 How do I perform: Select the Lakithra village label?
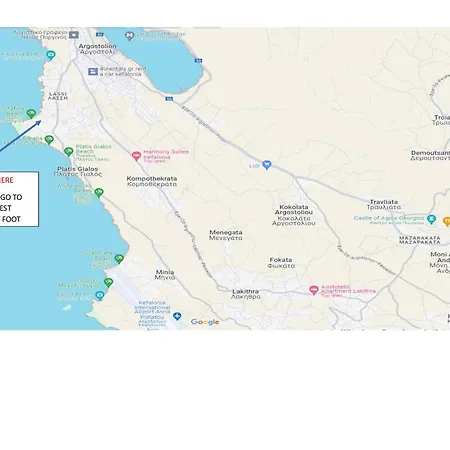click(246, 294)
